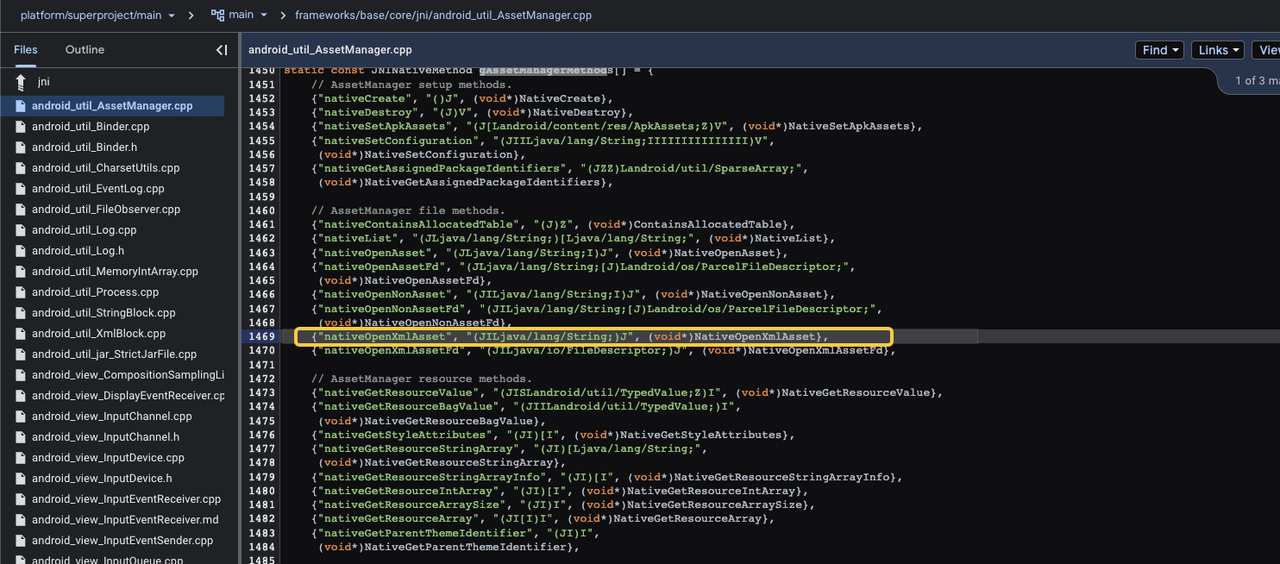Open android_util_Log.cpp in file list
Screen dimensions: 1280x564
84,230
